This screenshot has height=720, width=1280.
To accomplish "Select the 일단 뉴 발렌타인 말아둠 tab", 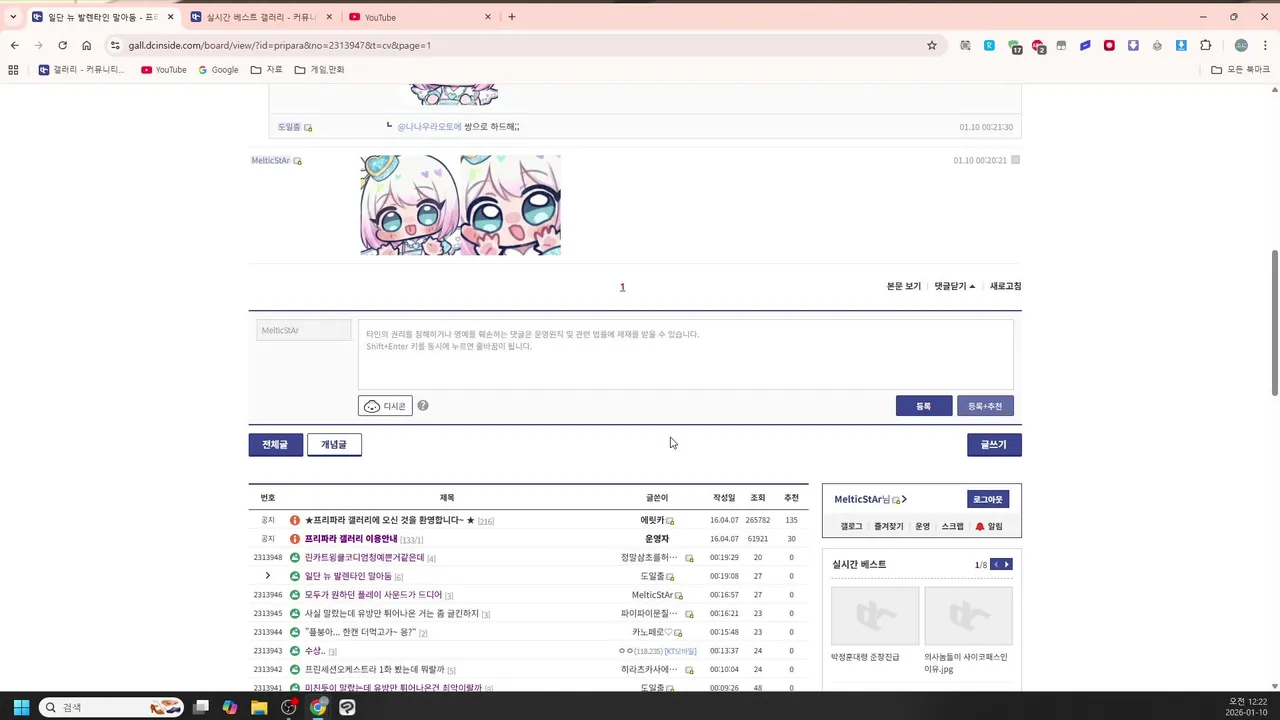I will pos(102,17).
